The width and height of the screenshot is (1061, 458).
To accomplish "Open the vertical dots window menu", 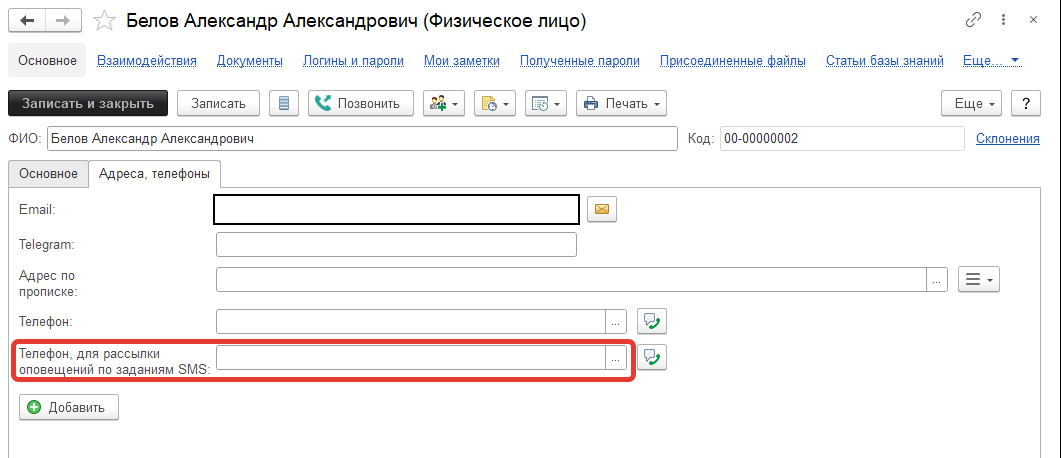I will click(x=1004, y=20).
